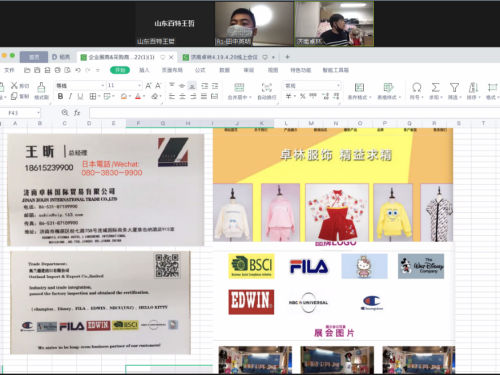500x375 pixels.
Task: Click the Merge and Center icon
Action: 239,87
